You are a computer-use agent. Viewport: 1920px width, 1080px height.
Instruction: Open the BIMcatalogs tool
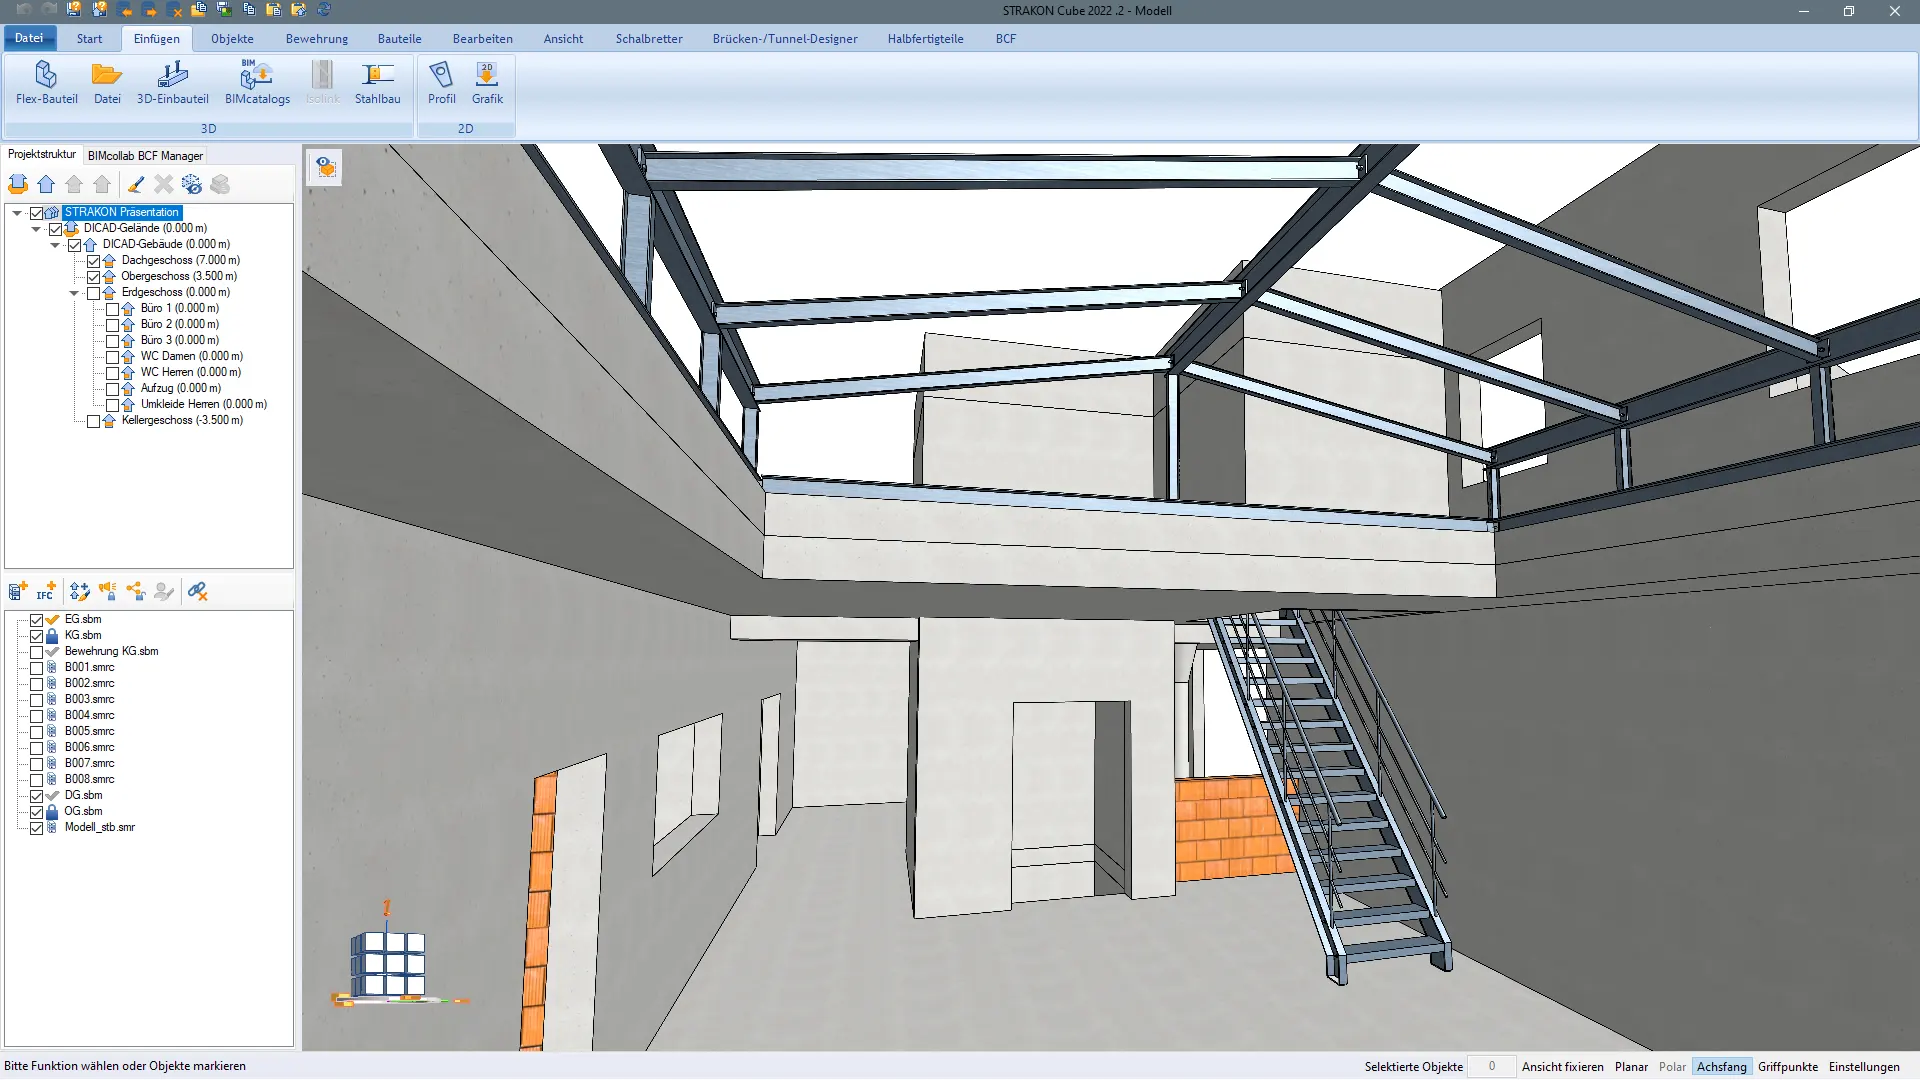click(x=257, y=82)
